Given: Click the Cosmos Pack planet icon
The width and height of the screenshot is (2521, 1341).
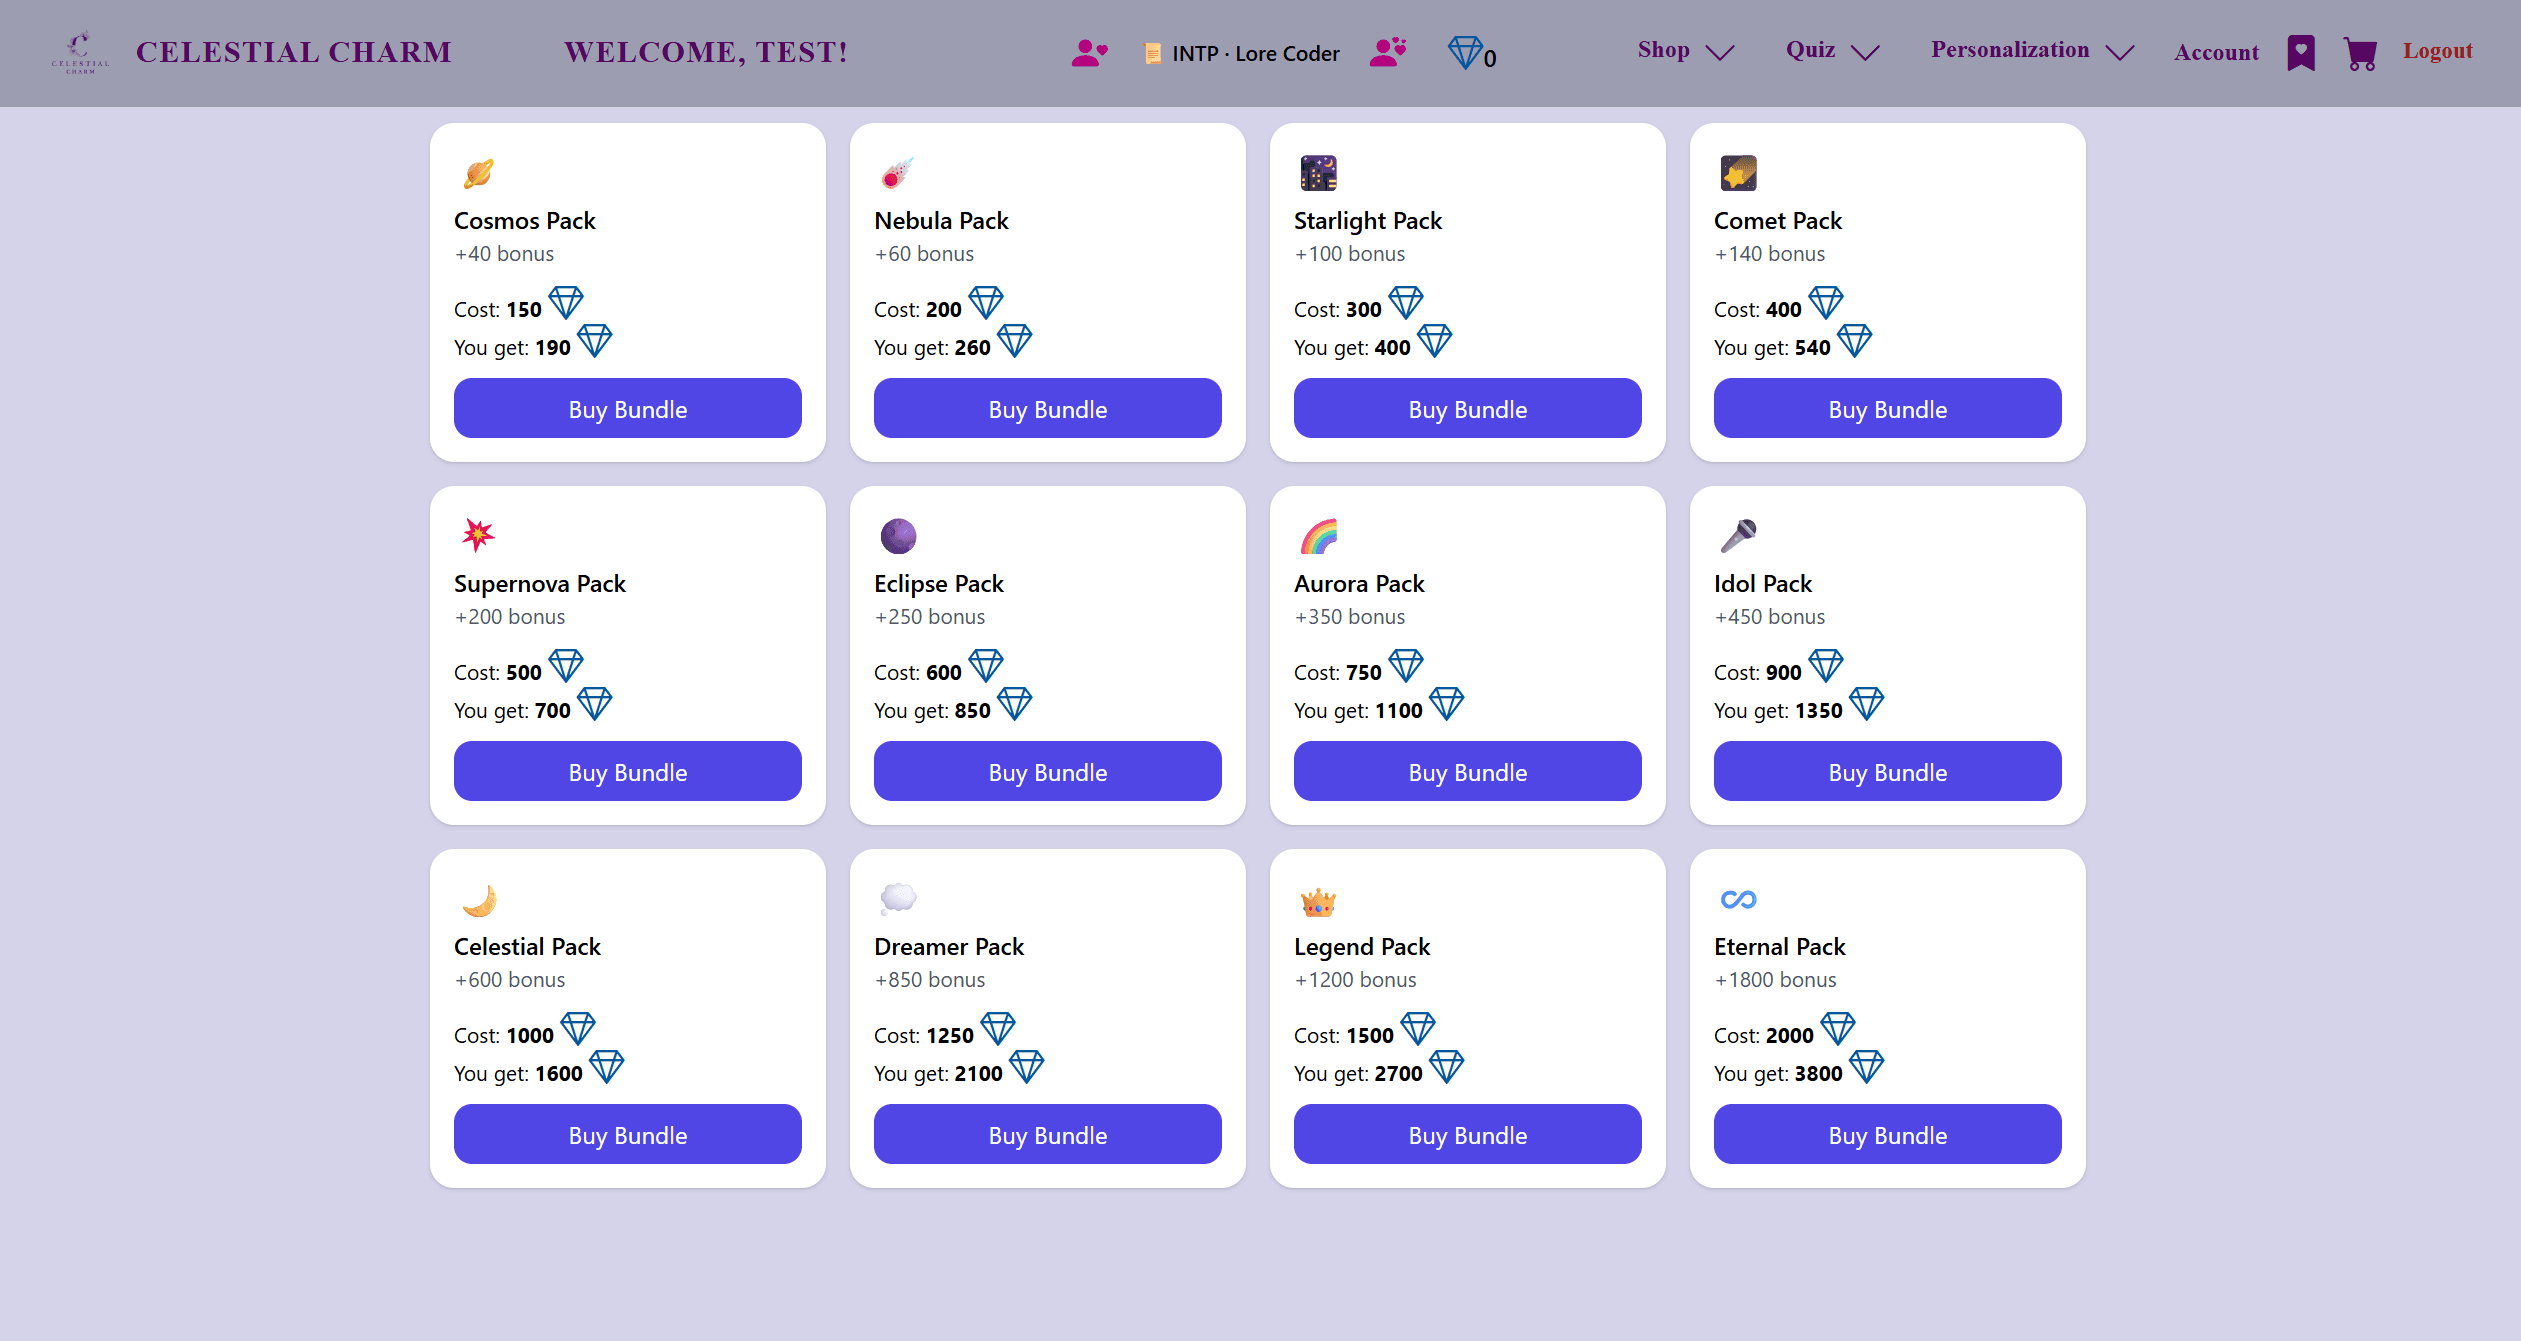Looking at the screenshot, I should 478,173.
